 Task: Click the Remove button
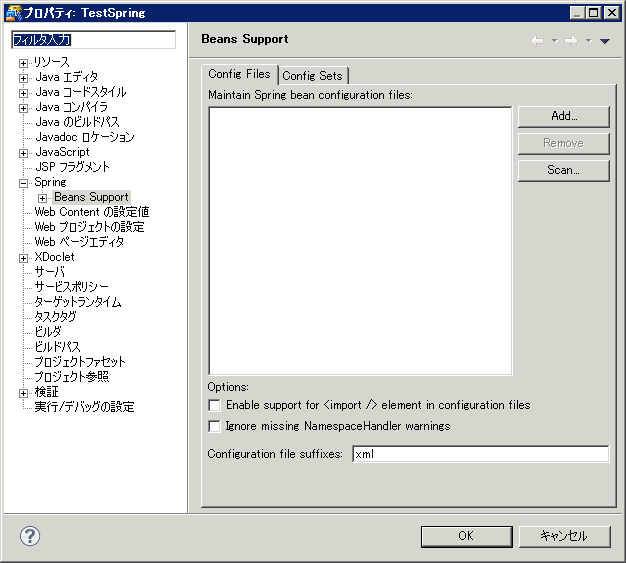[564, 143]
